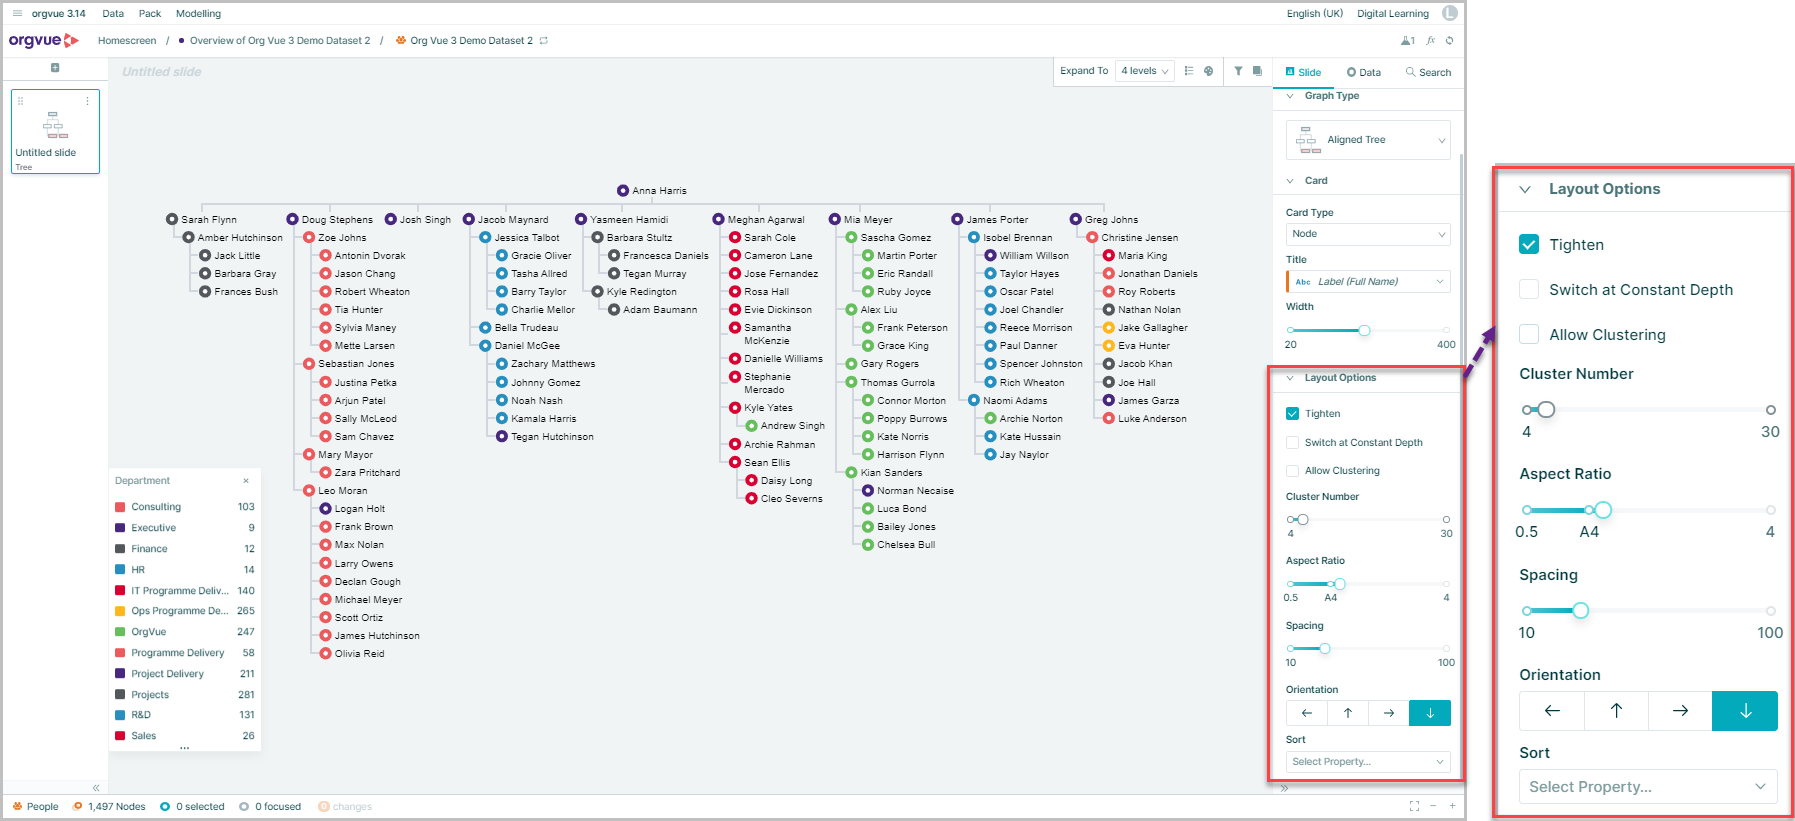
Task: Enable Switch at Constant Depth in properties panel
Action: [1292, 442]
